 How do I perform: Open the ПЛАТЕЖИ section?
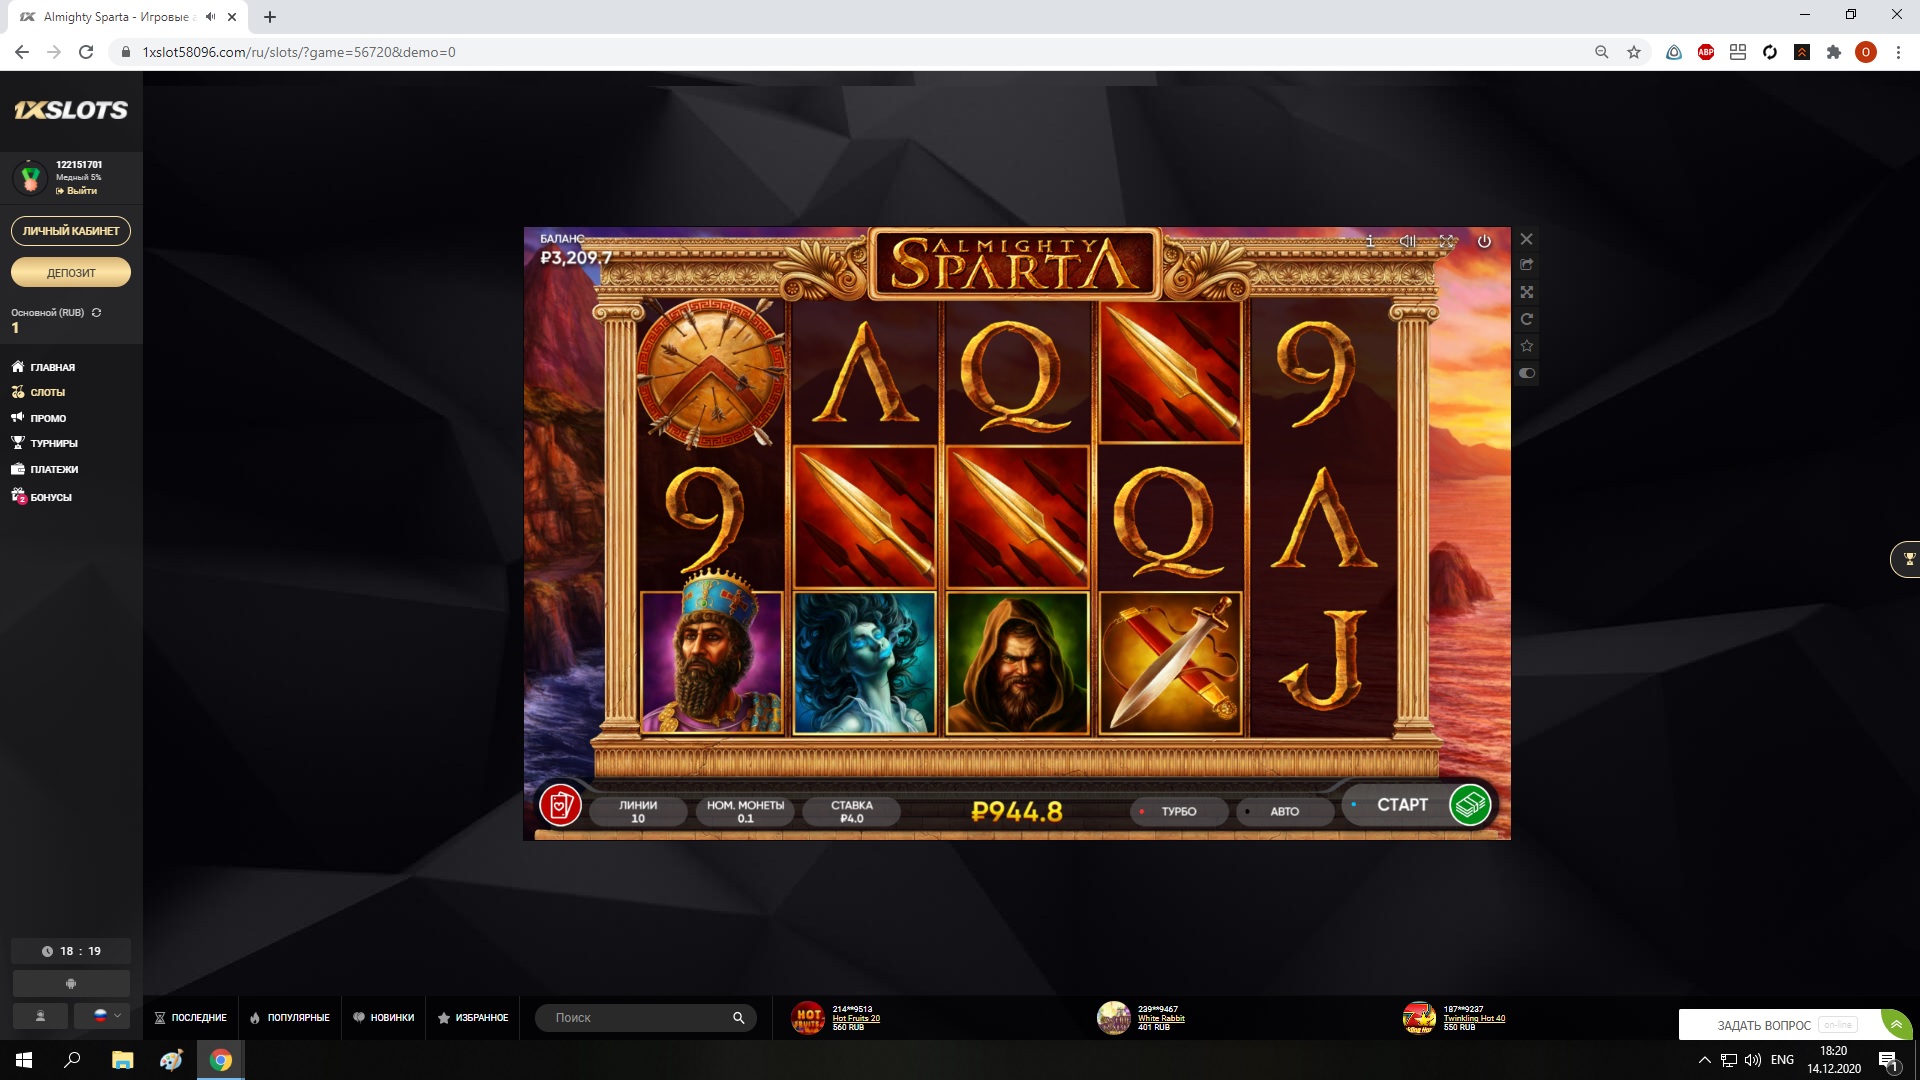(45, 469)
